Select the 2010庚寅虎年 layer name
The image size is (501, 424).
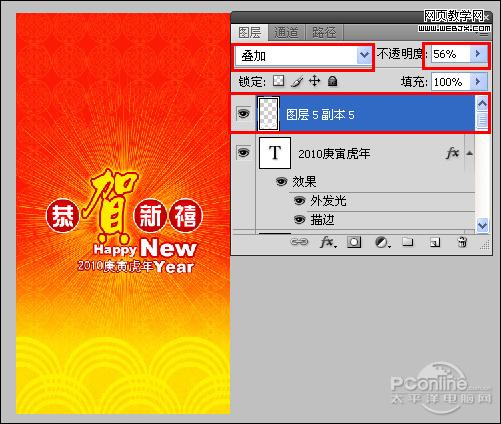coord(334,154)
